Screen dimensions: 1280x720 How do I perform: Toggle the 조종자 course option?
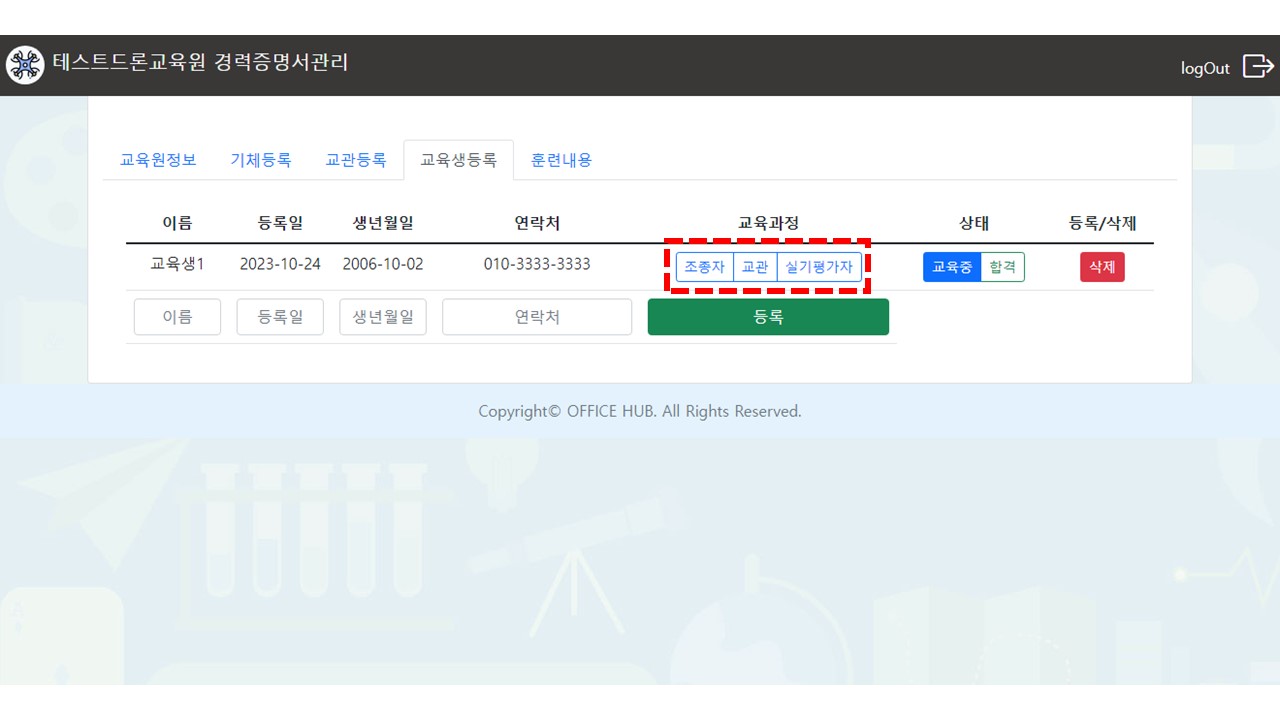(x=704, y=267)
